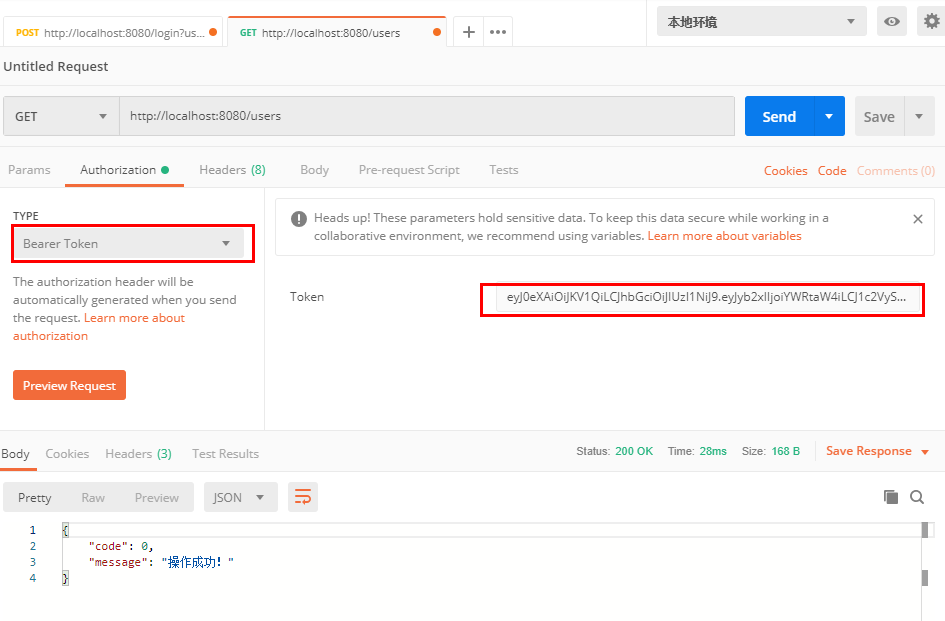945x621 pixels.
Task: Open manage environments gear icon
Action: pos(931,22)
